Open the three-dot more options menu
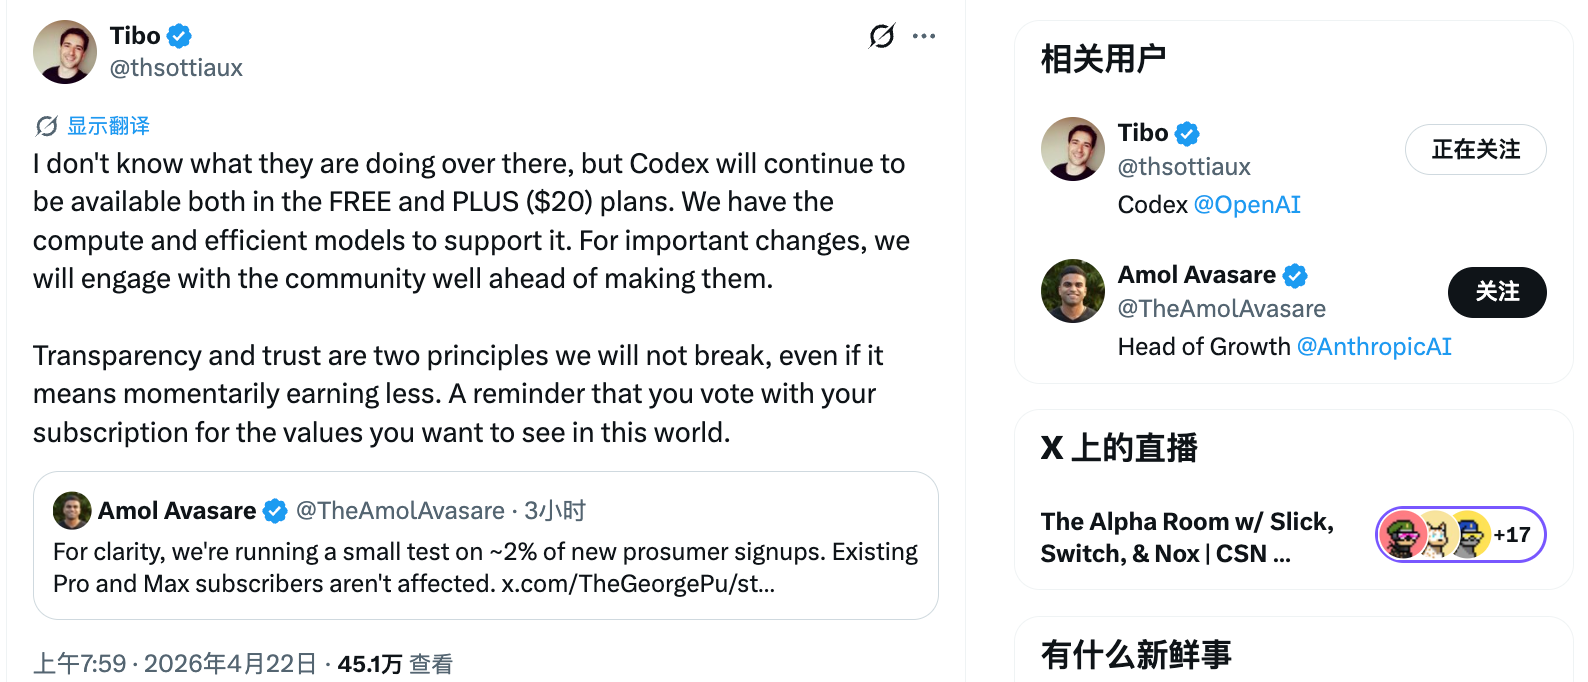The image size is (1588, 682). (924, 36)
